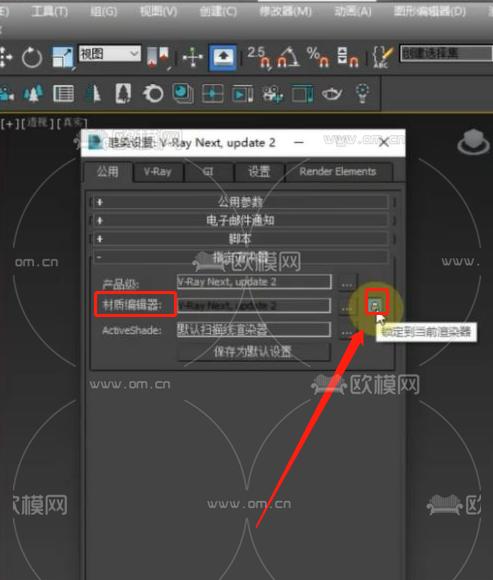Click the 保存为默认设置 button
Viewport: 493px width, 580px height.
(x=254, y=352)
